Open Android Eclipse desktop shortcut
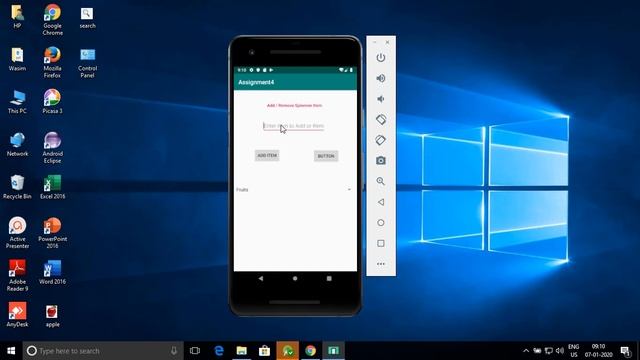 pos(52,147)
